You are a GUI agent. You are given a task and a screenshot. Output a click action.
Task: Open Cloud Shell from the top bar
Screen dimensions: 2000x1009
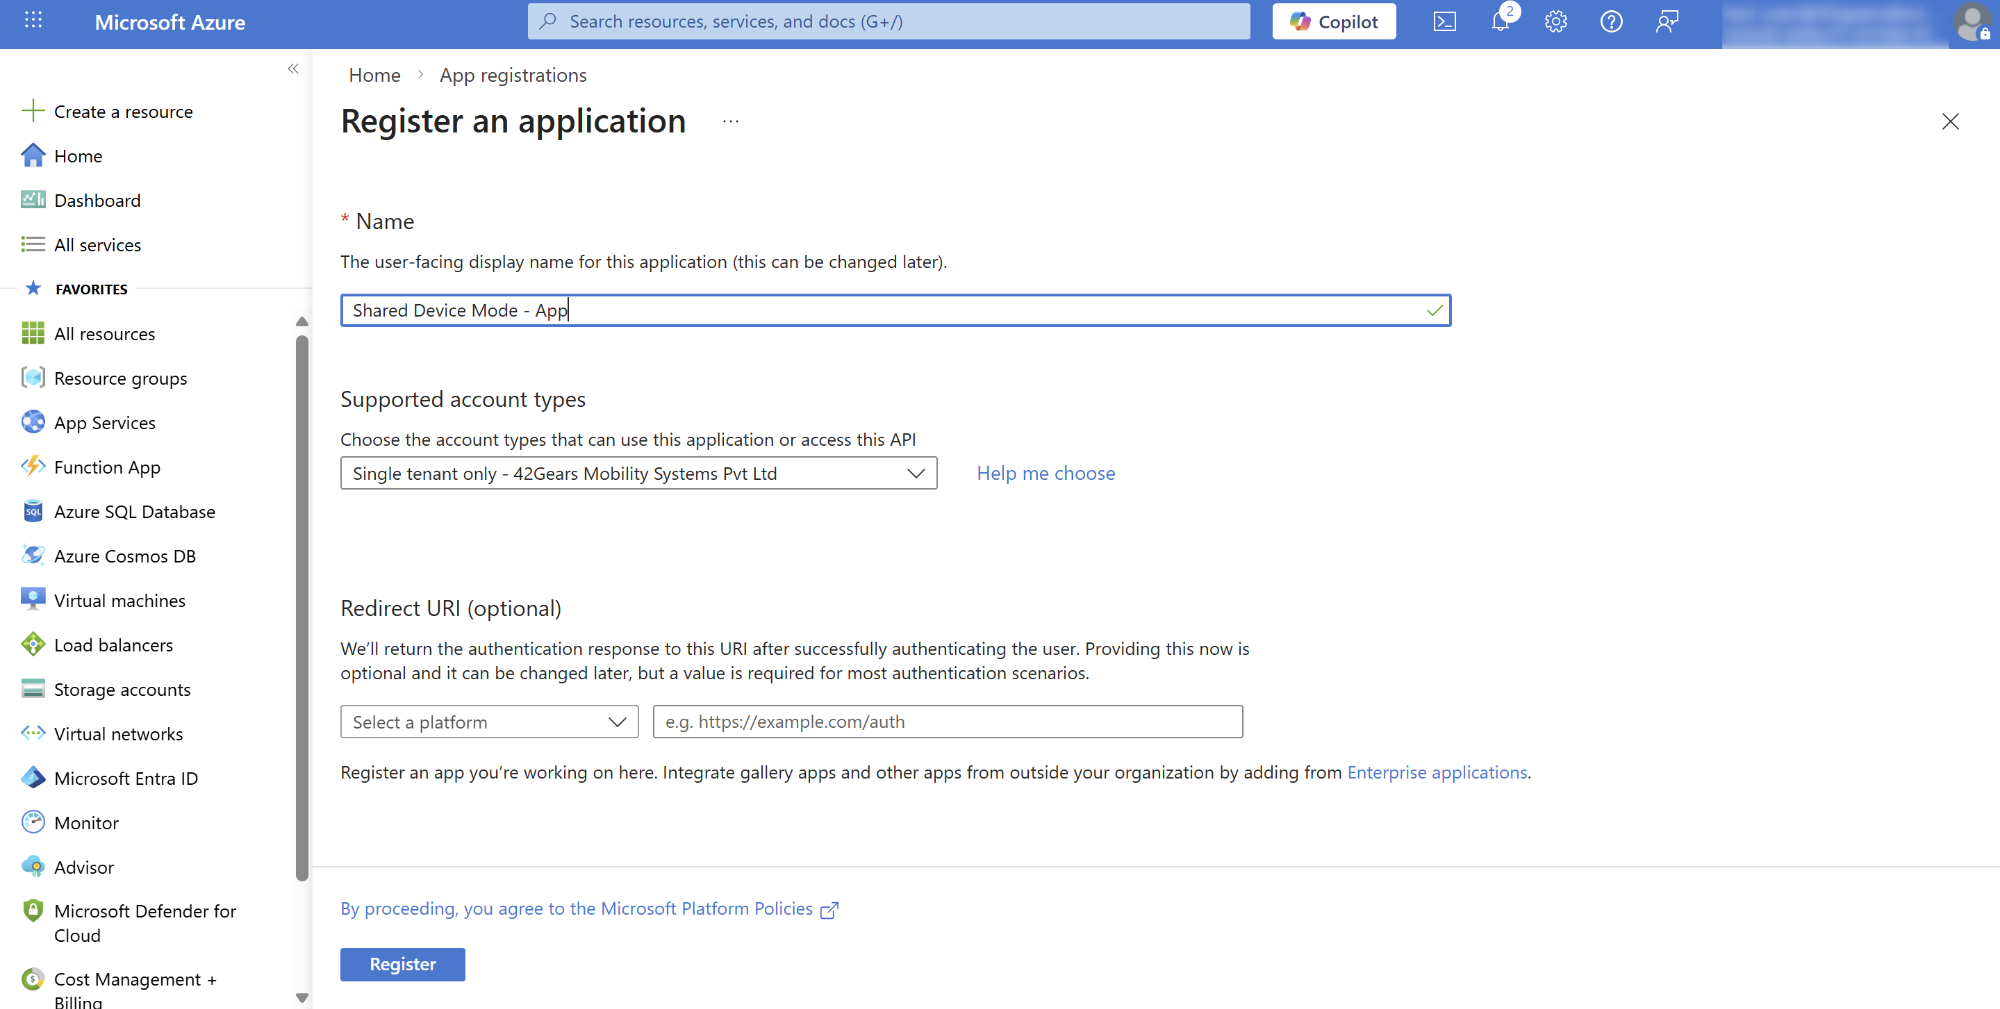point(1444,22)
